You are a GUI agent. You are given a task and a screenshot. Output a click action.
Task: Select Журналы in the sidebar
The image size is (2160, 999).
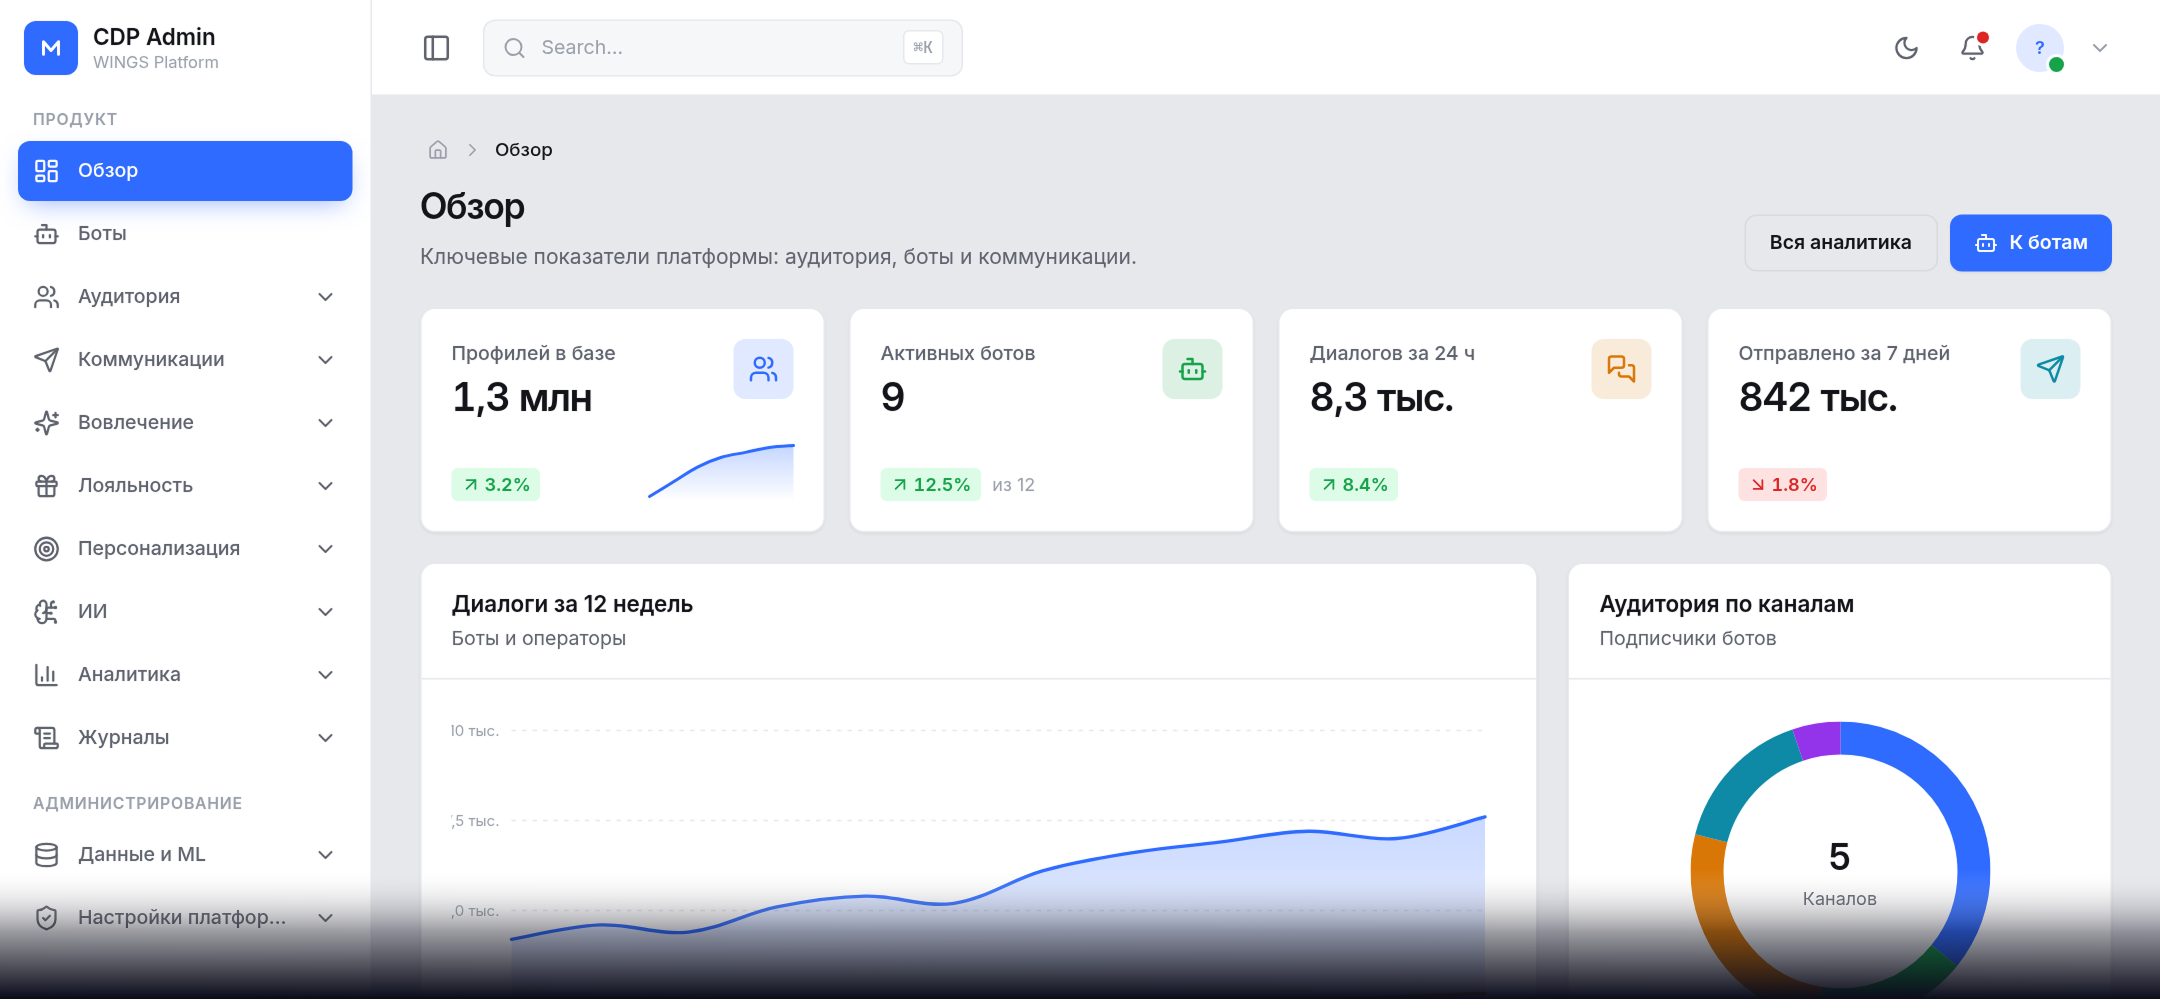click(x=185, y=738)
